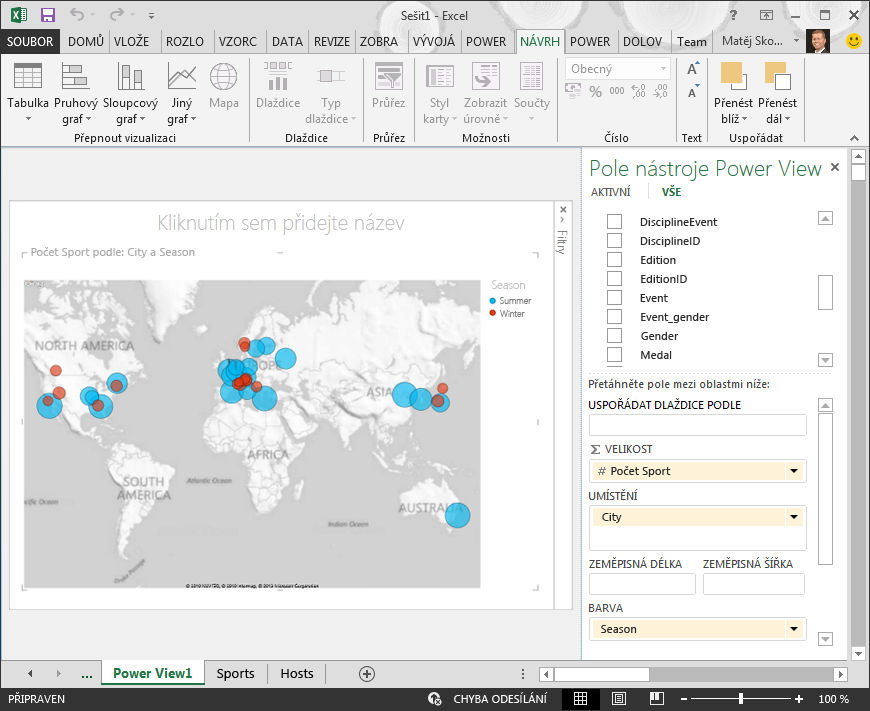This screenshot has height=711, width=870.
Task: Switch the visualization to Tabulka
Action: pos(28,93)
